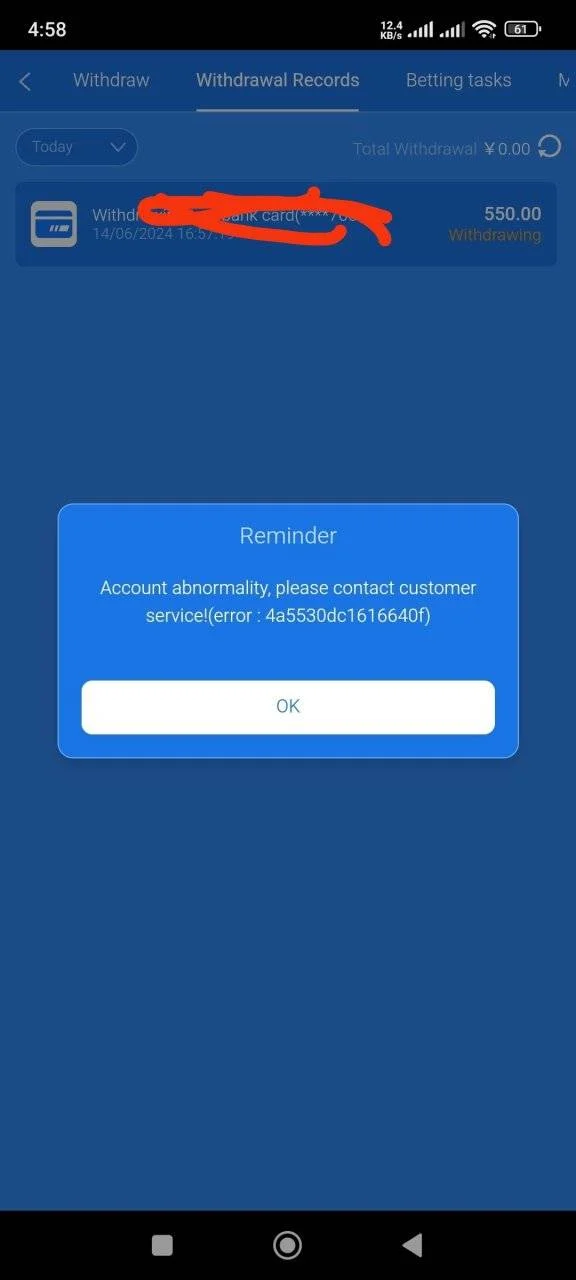Tap the Reminder dialog title
576x1280 pixels.
288,535
